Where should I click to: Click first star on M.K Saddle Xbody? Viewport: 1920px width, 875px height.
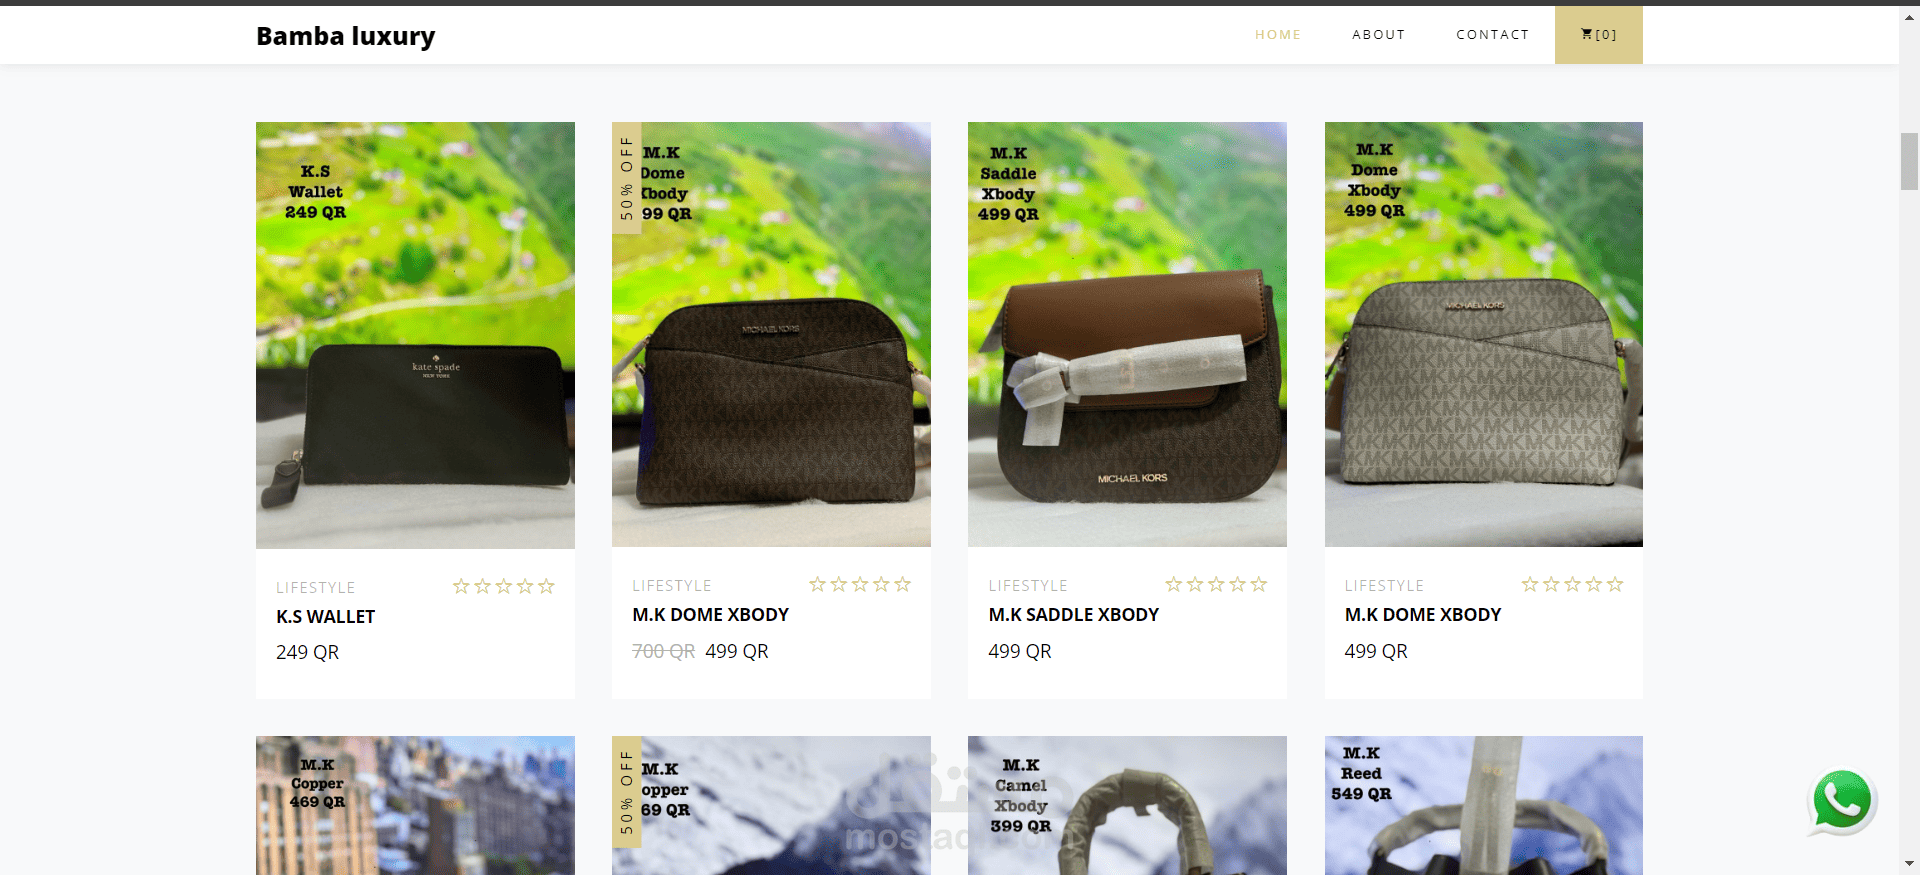pyautogui.click(x=1174, y=585)
